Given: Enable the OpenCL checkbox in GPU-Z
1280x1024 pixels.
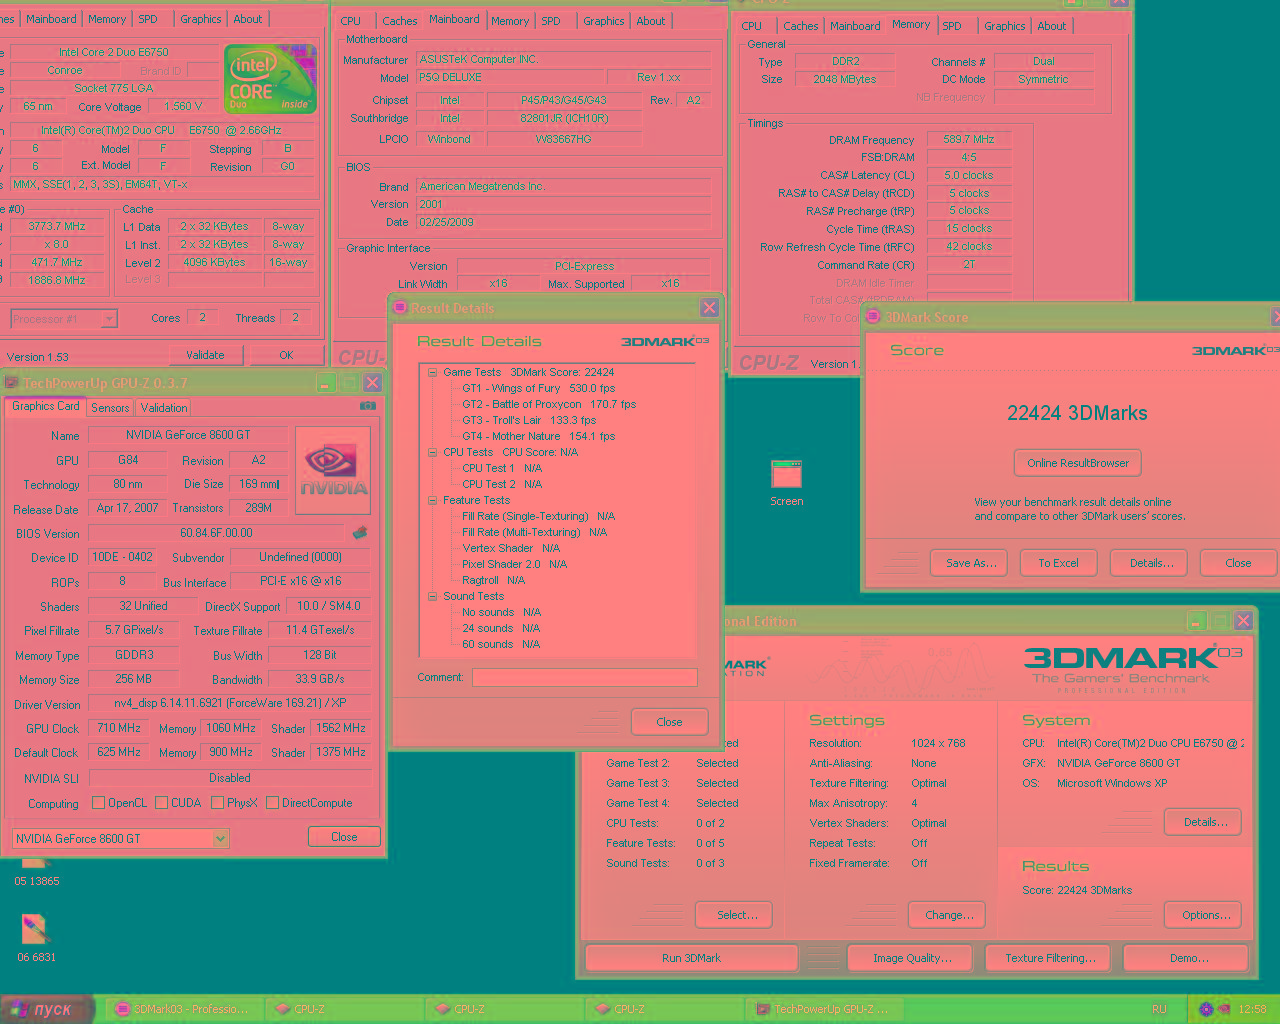Looking at the screenshot, I should click(98, 802).
